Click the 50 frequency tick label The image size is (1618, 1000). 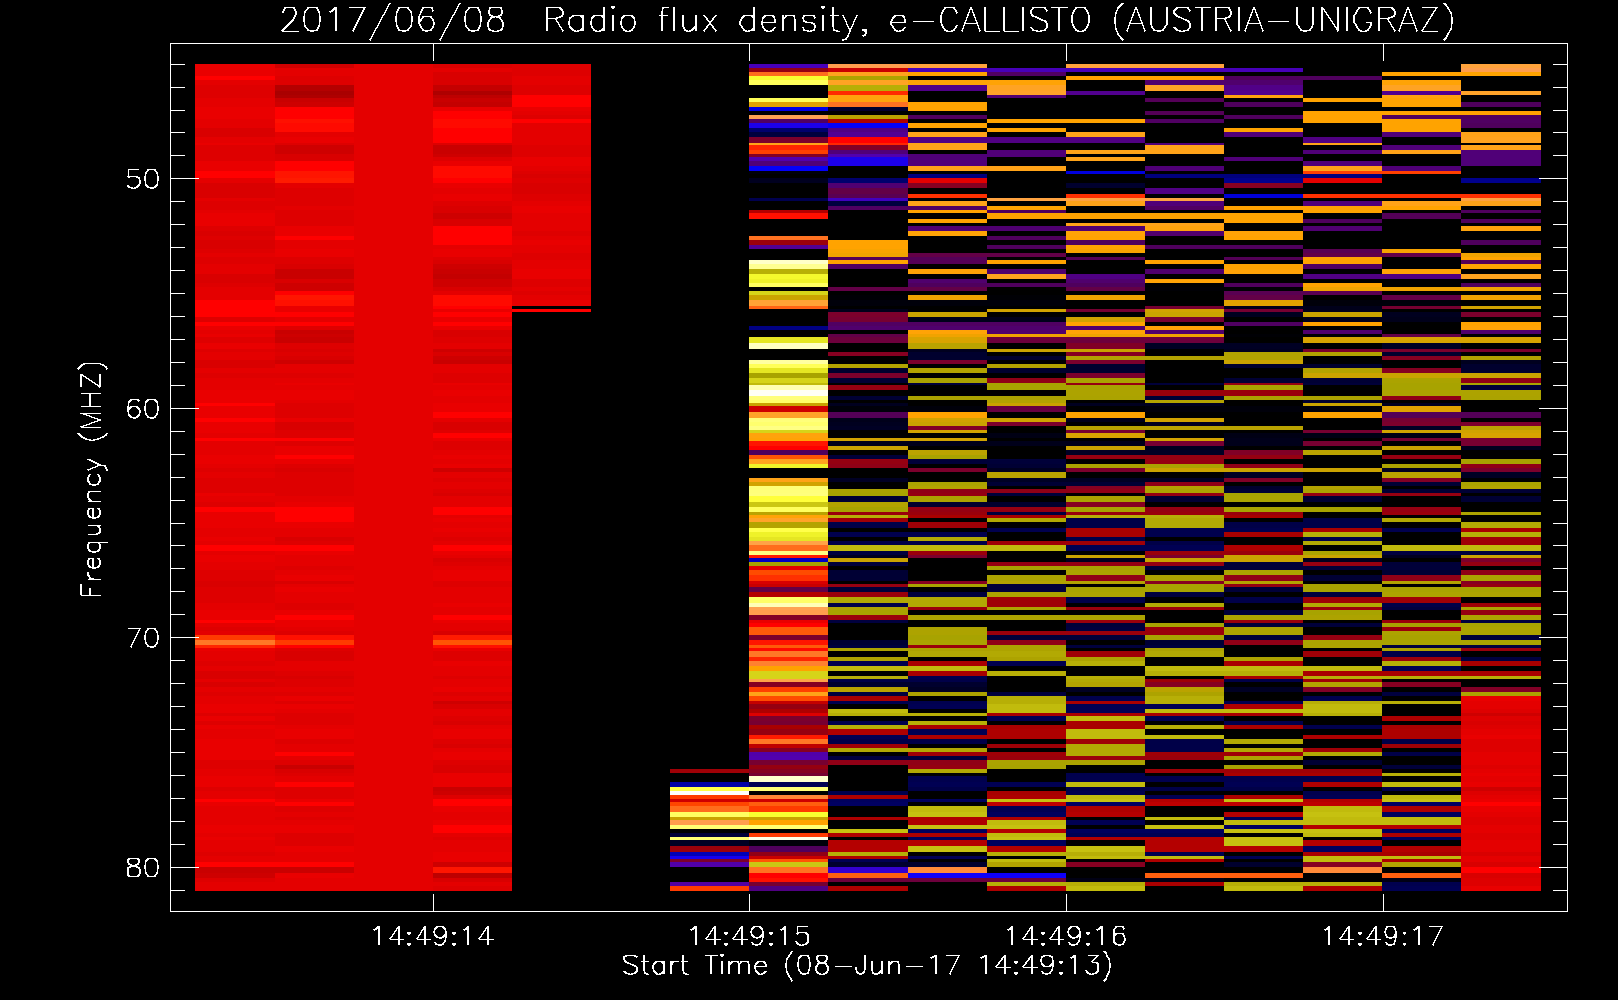143,179
